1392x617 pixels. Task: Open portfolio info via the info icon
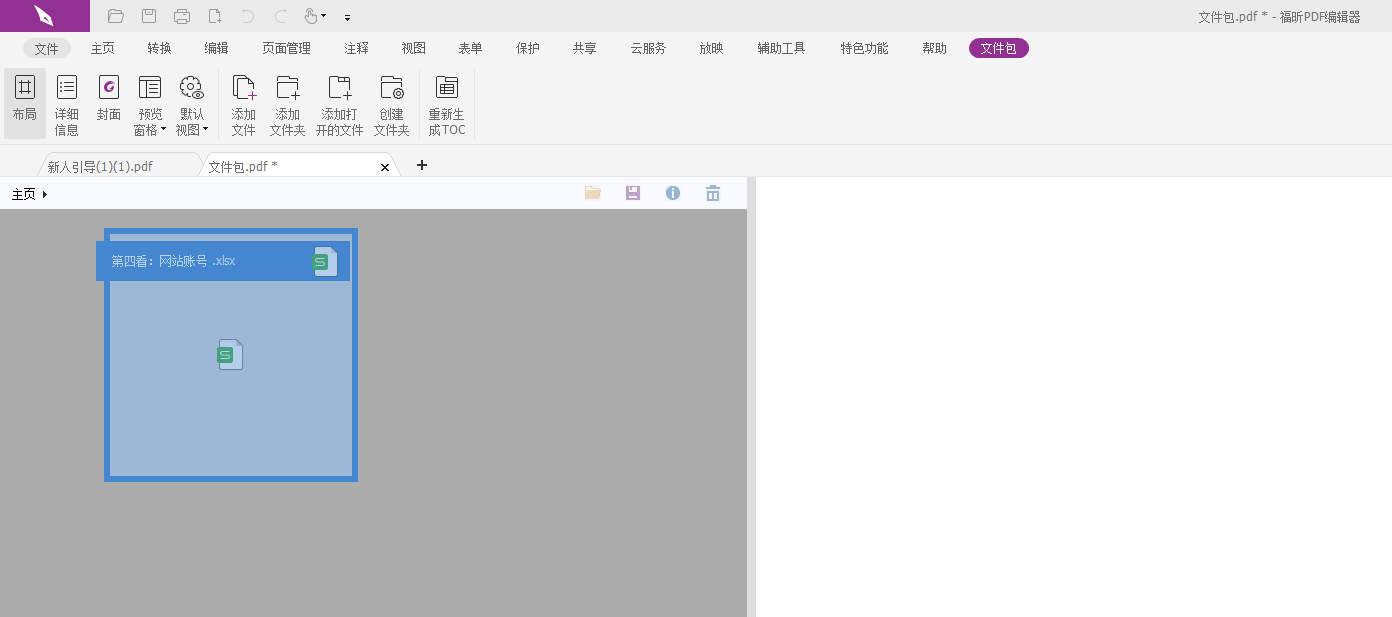[x=672, y=193]
